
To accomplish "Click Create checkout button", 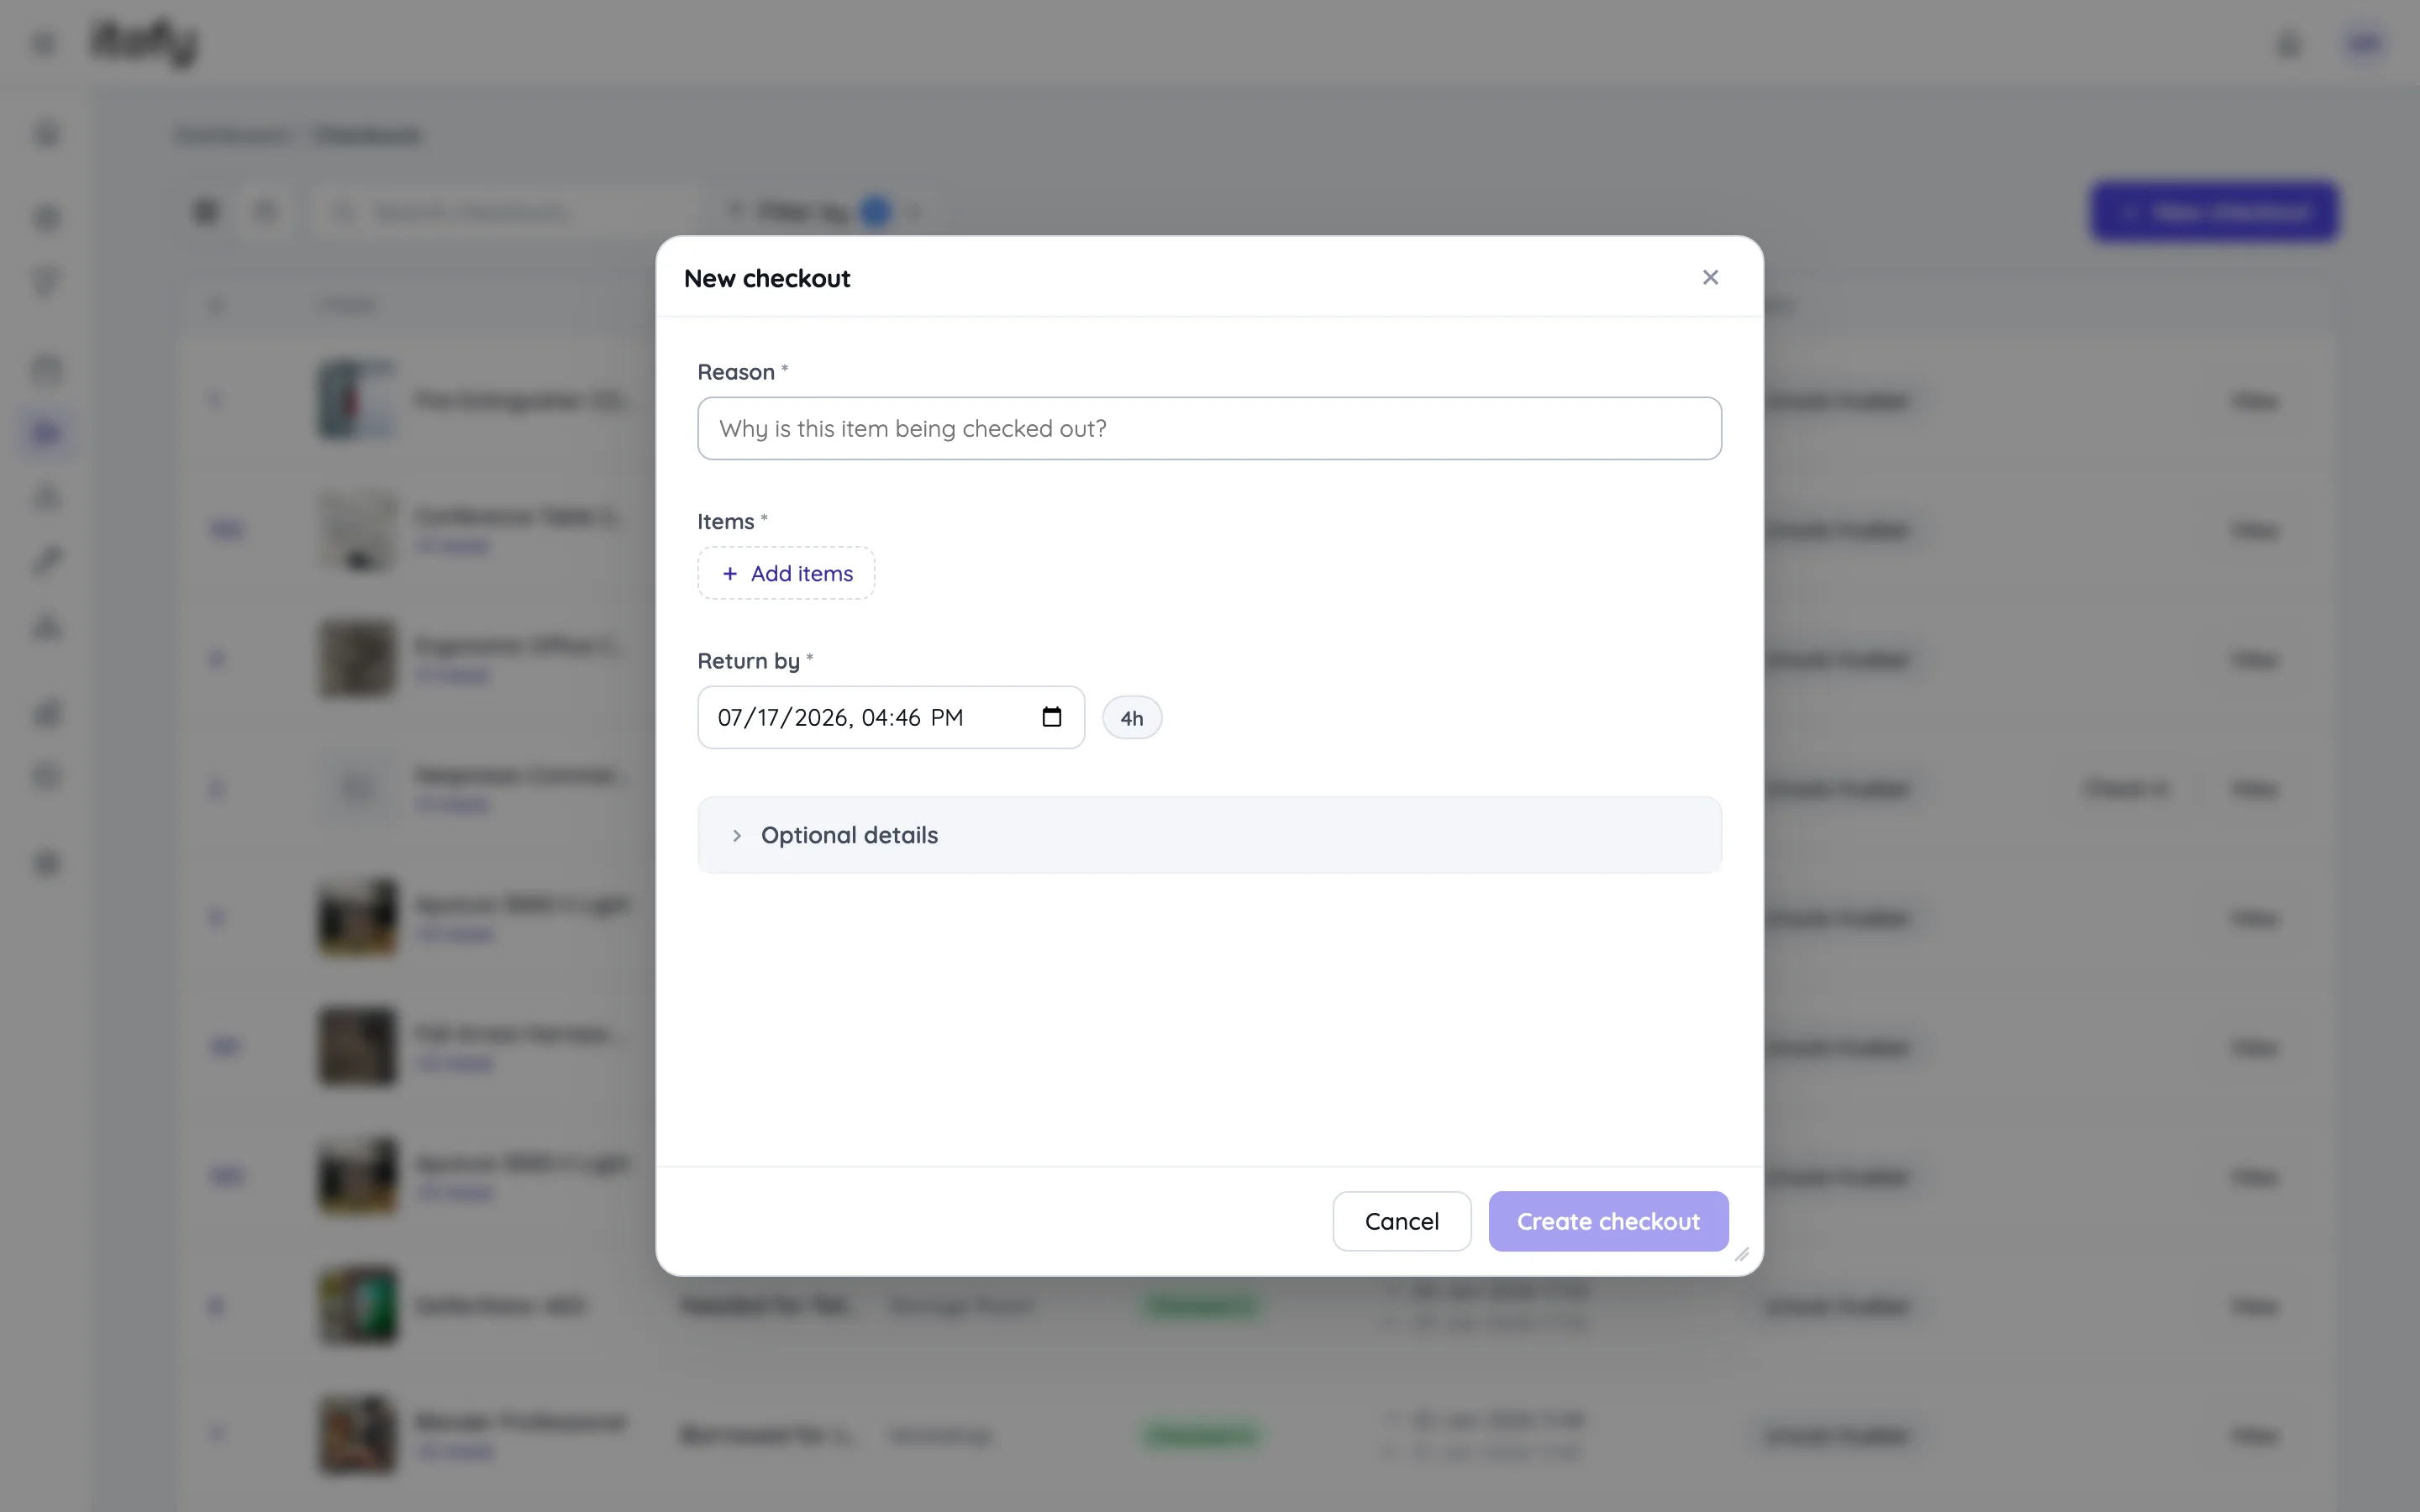I will coord(1608,1221).
